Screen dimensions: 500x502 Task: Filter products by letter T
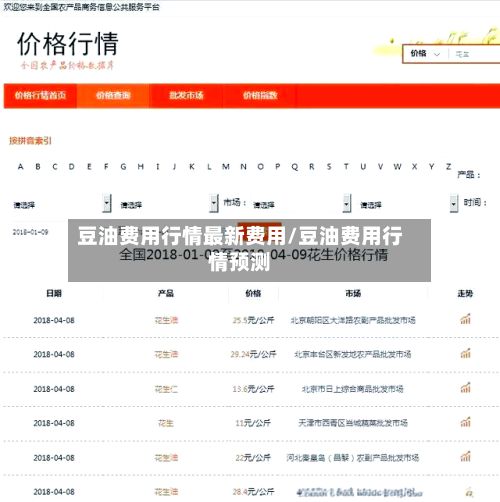point(346,166)
